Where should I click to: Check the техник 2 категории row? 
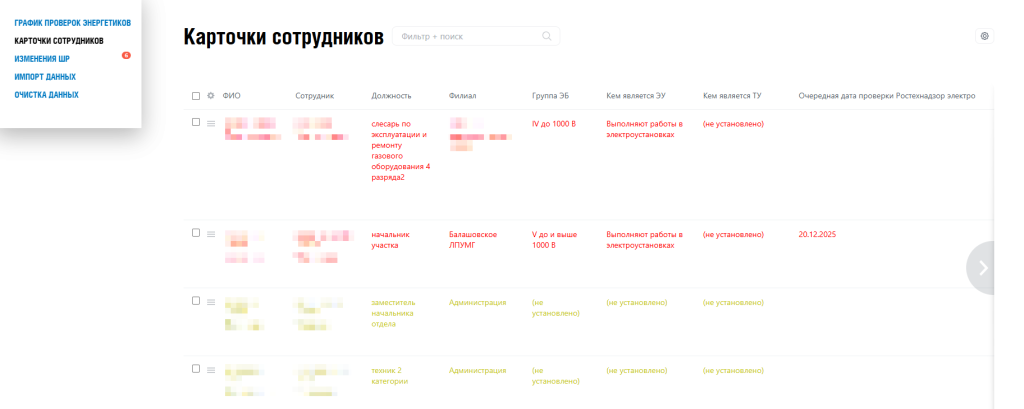tap(196, 368)
